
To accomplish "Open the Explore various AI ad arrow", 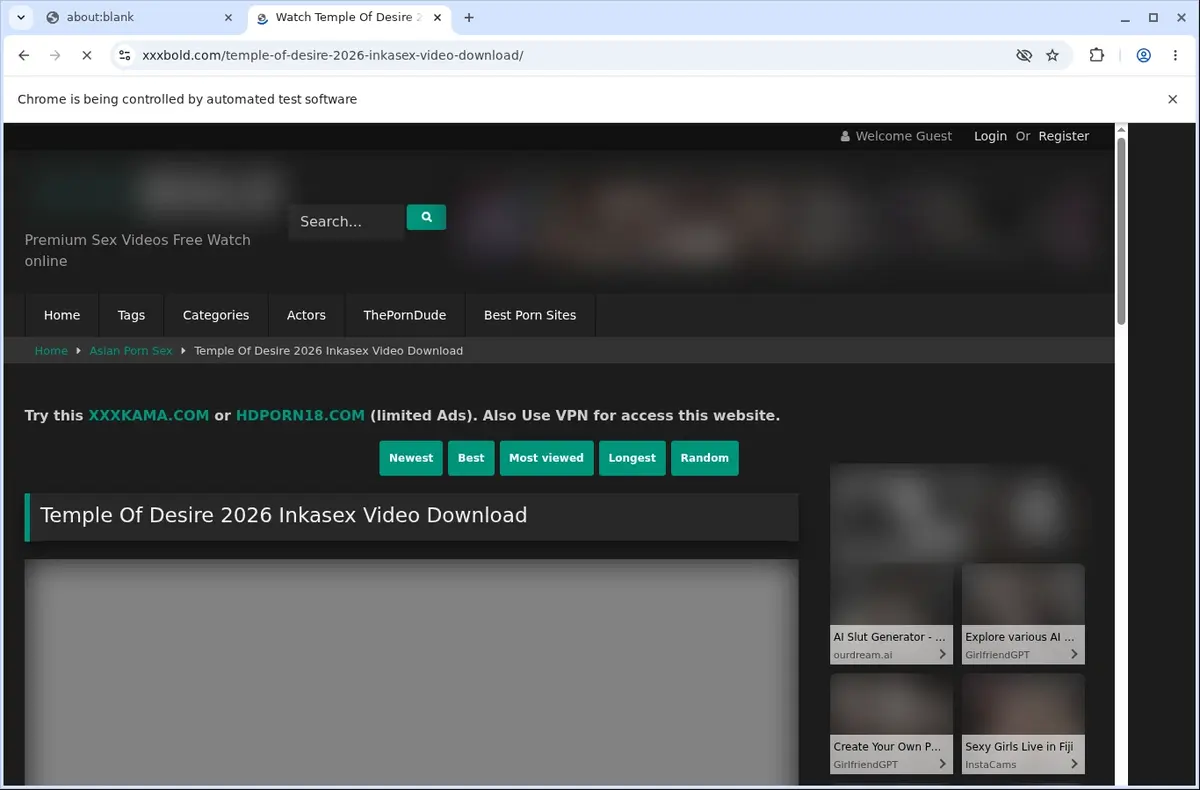I will click(x=1074, y=655).
